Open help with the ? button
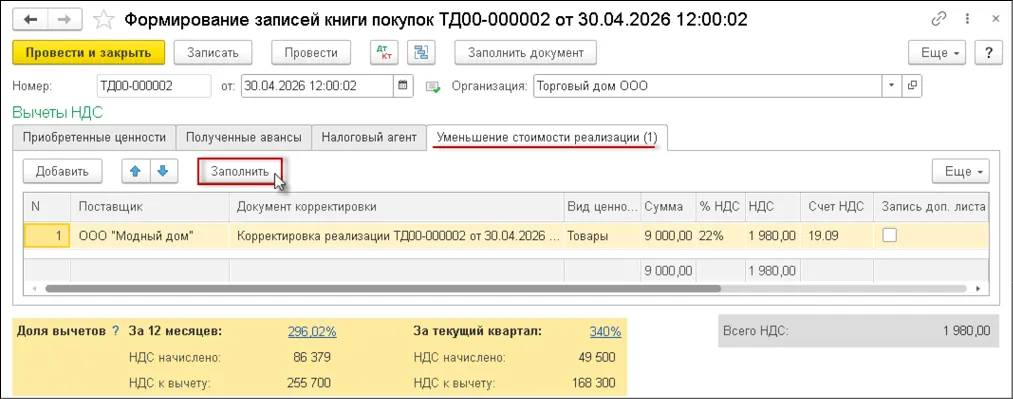This screenshot has width=1013, height=399. [x=988, y=53]
